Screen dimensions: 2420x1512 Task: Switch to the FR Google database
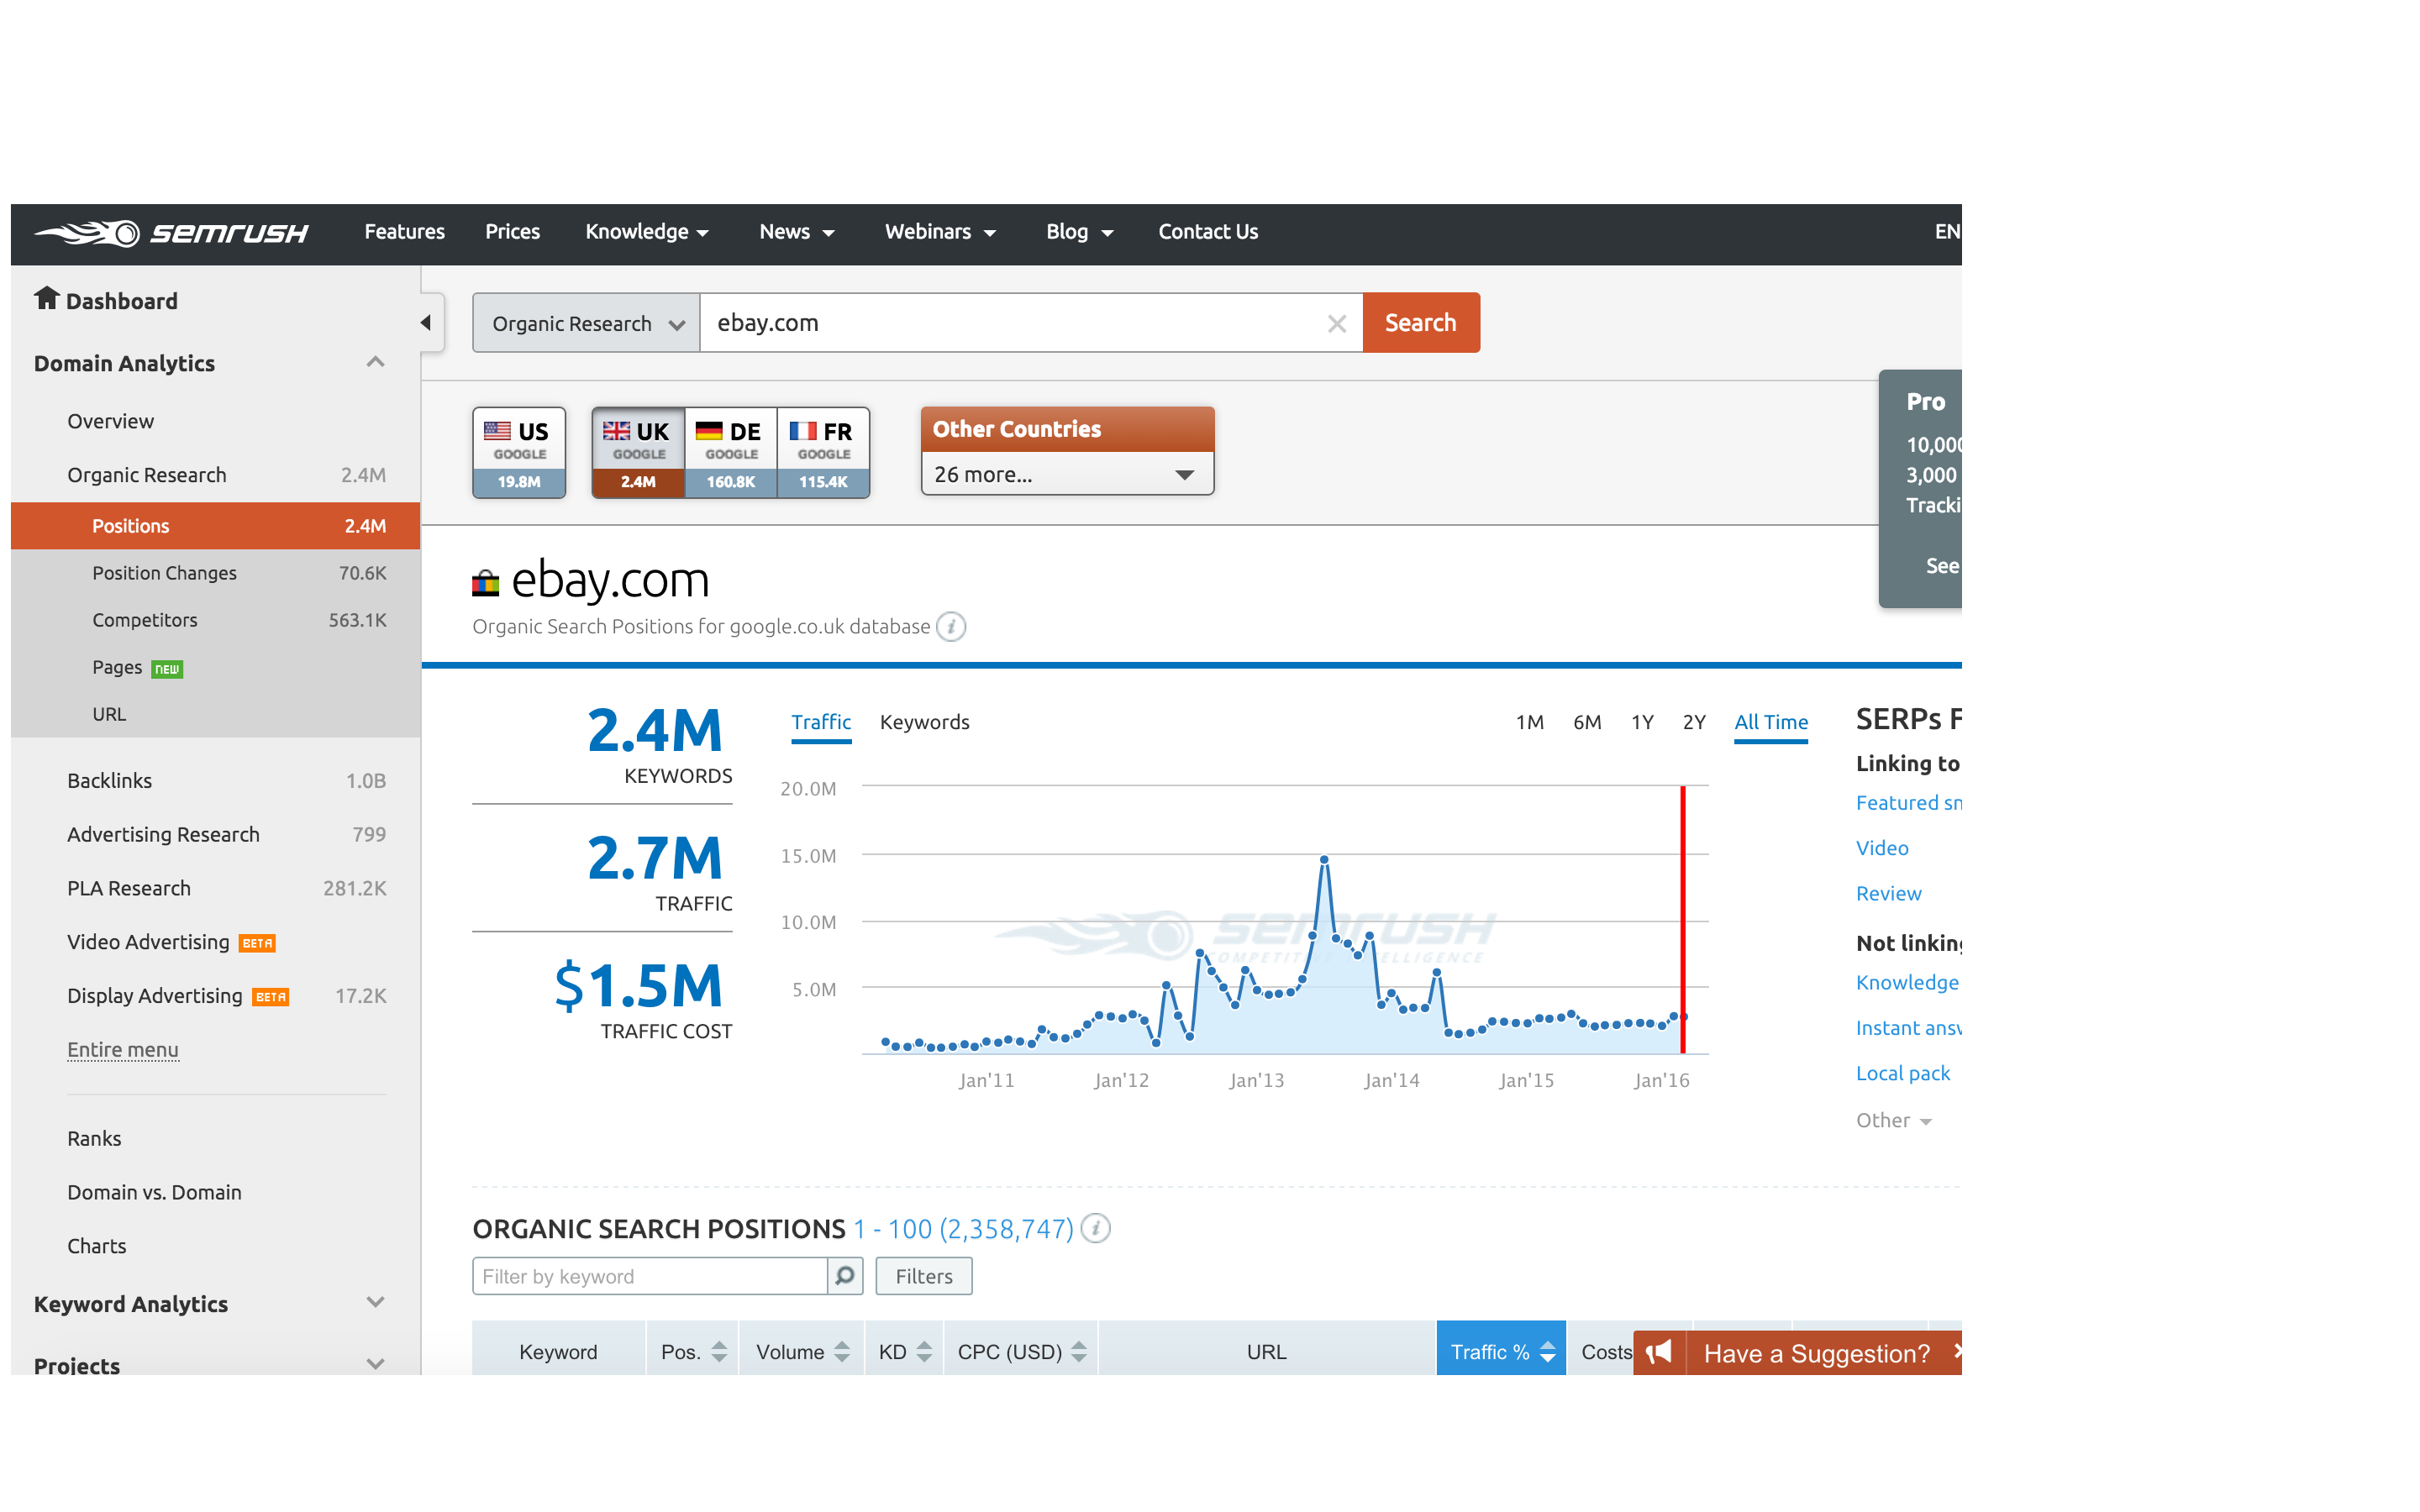click(x=823, y=452)
